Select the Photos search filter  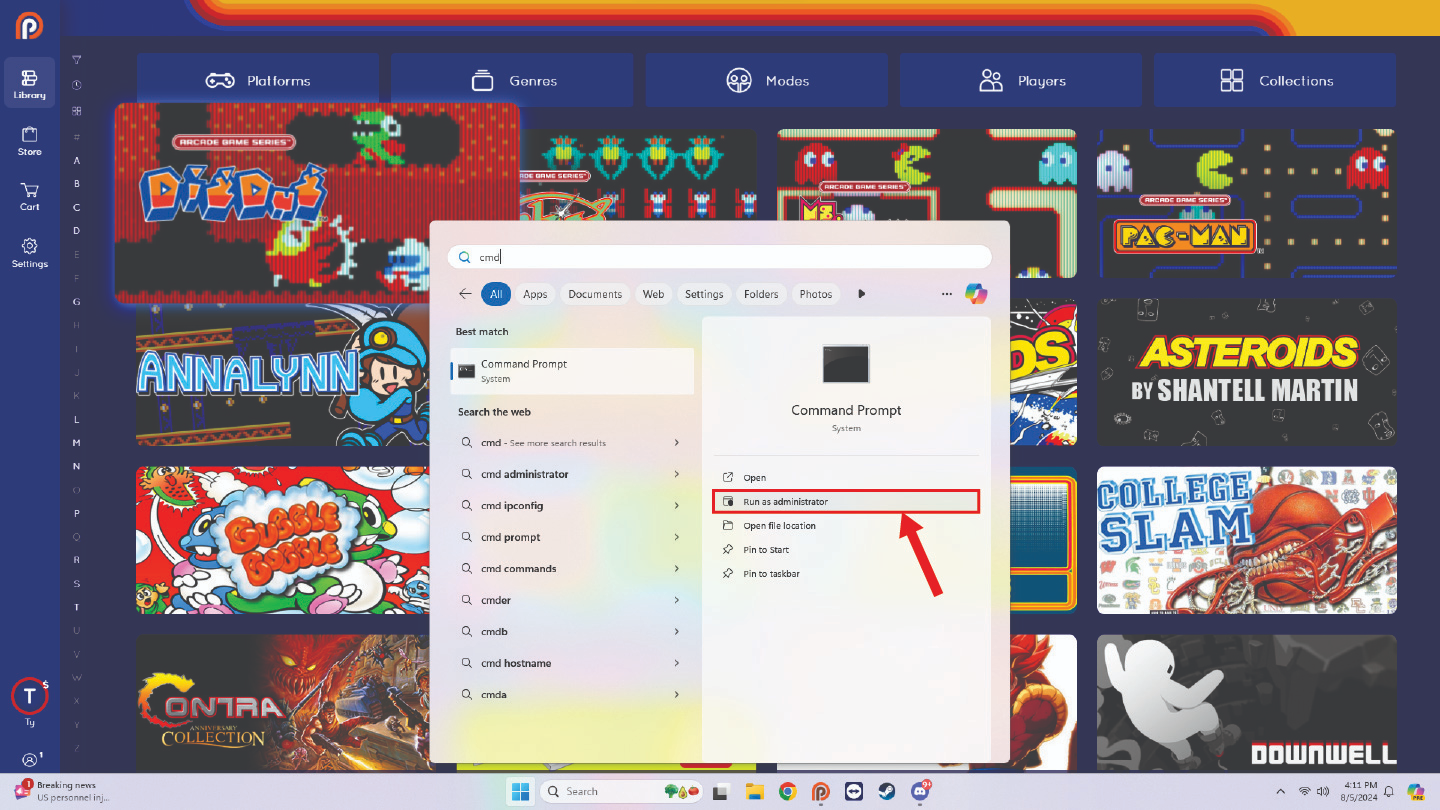pos(816,294)
